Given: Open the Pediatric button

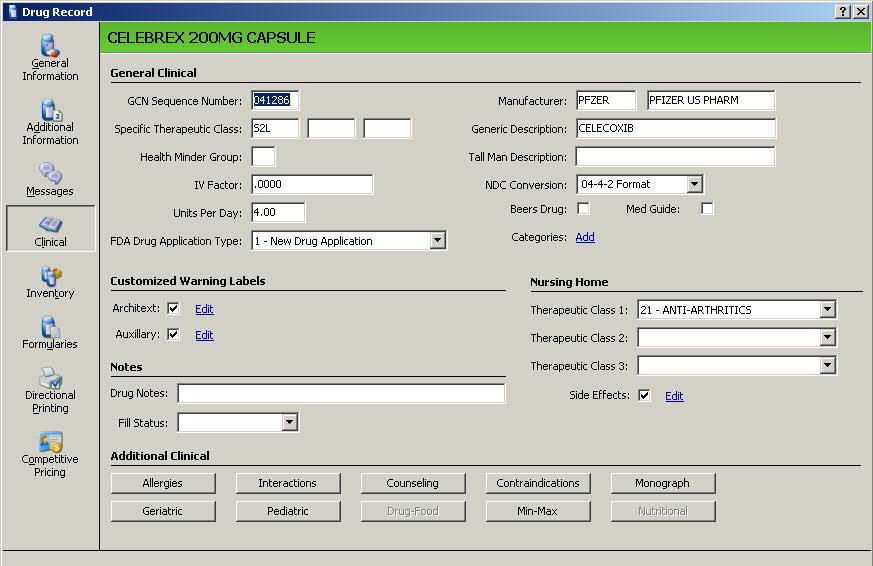Looking at the screenshot, I should coord(288,511).
